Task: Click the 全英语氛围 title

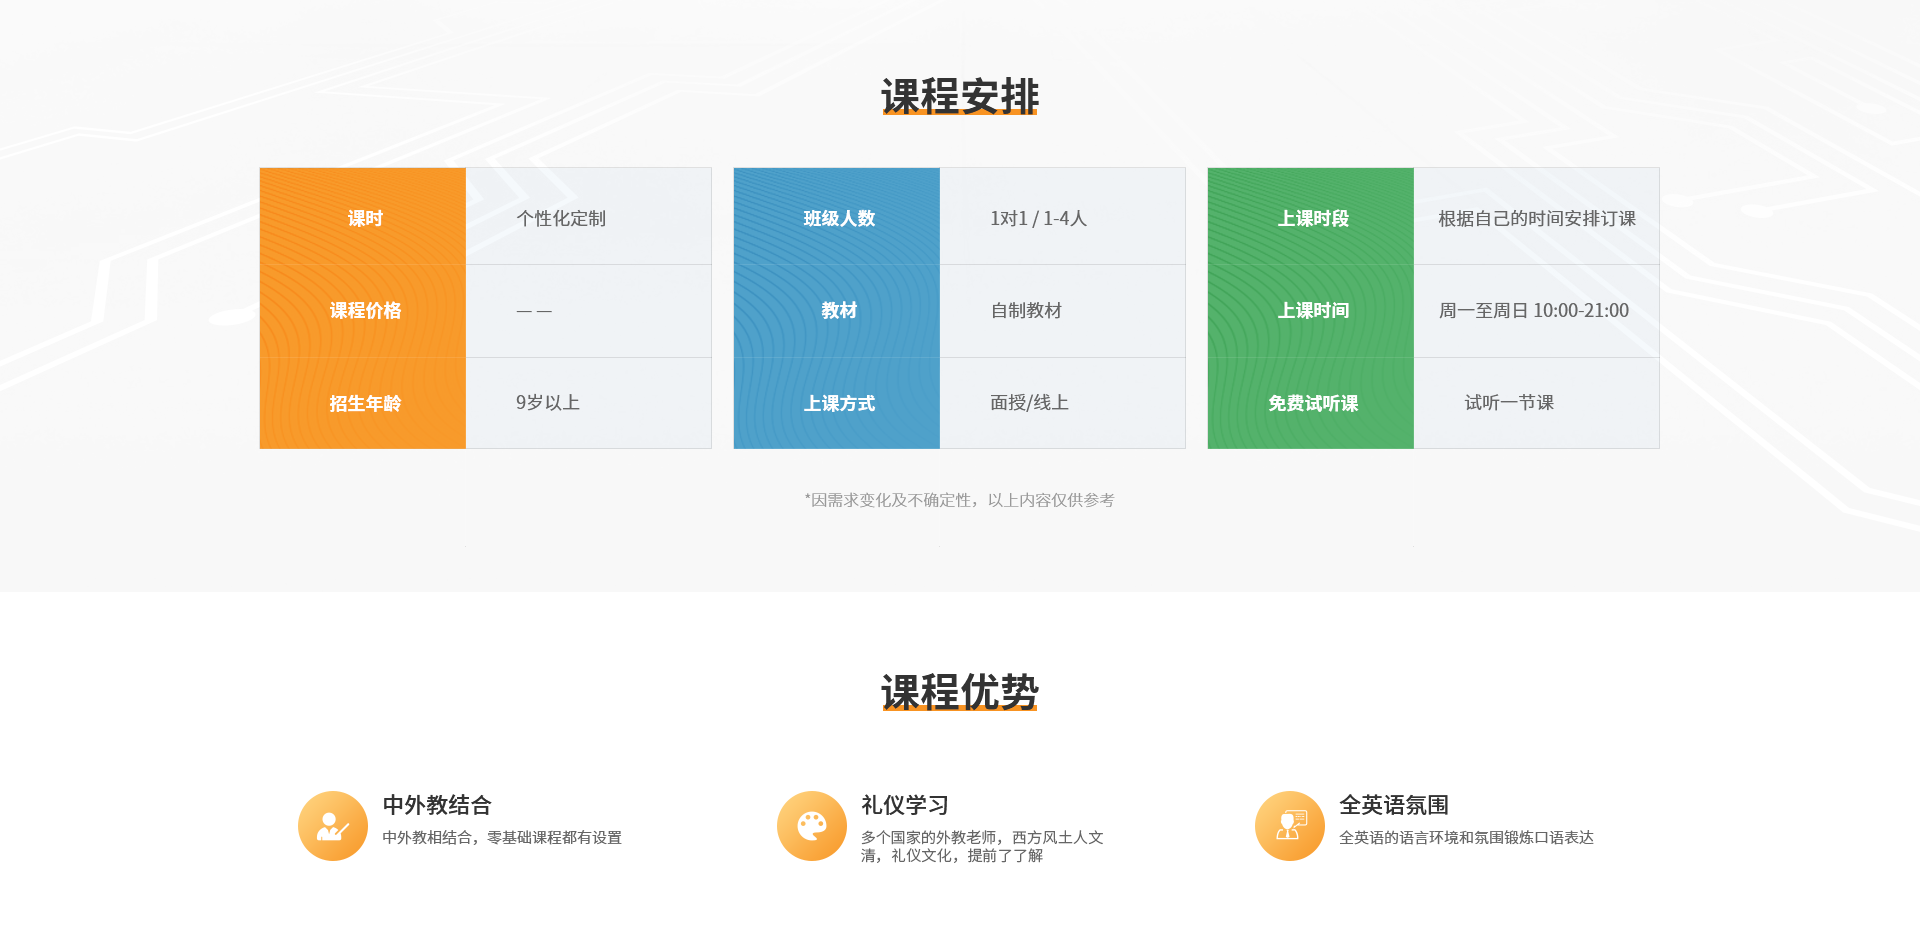Action: [x=1394, y=805]
